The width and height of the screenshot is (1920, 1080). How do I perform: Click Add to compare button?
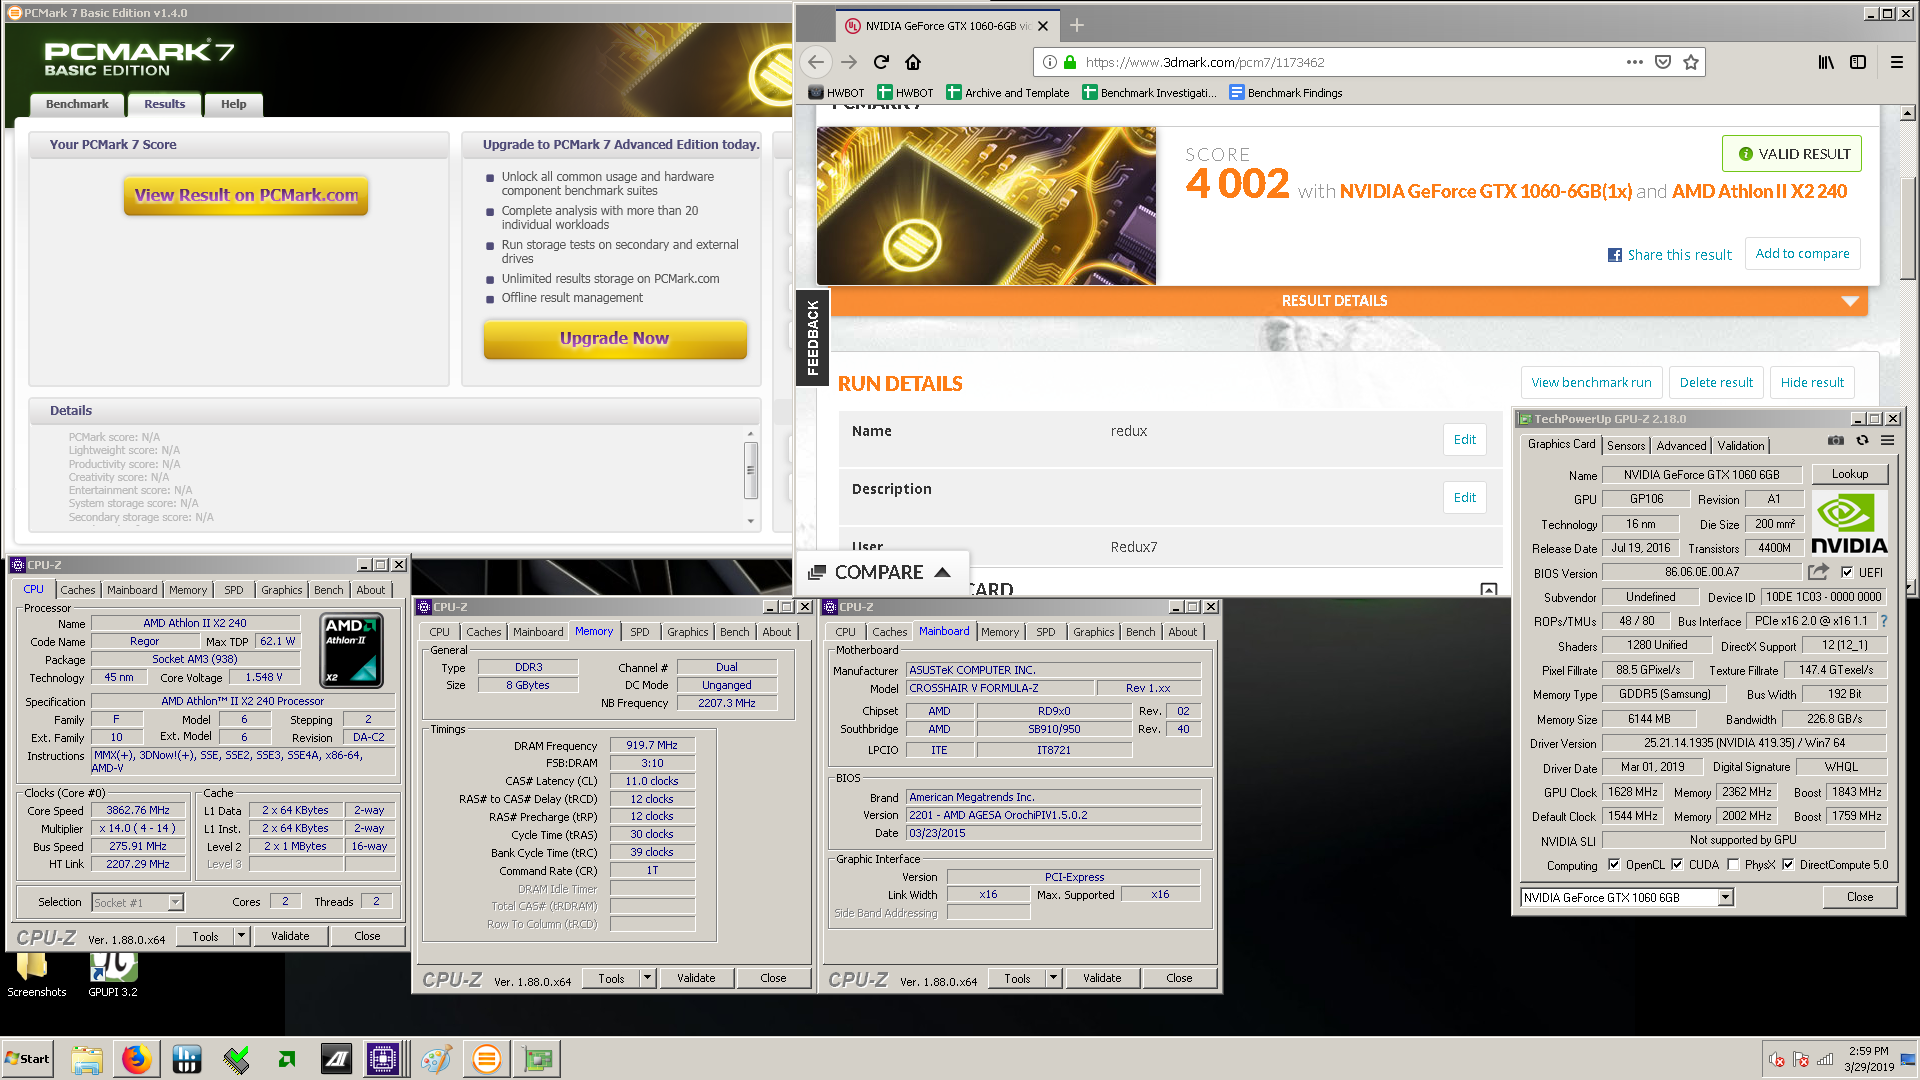[x=1802, y=254]
